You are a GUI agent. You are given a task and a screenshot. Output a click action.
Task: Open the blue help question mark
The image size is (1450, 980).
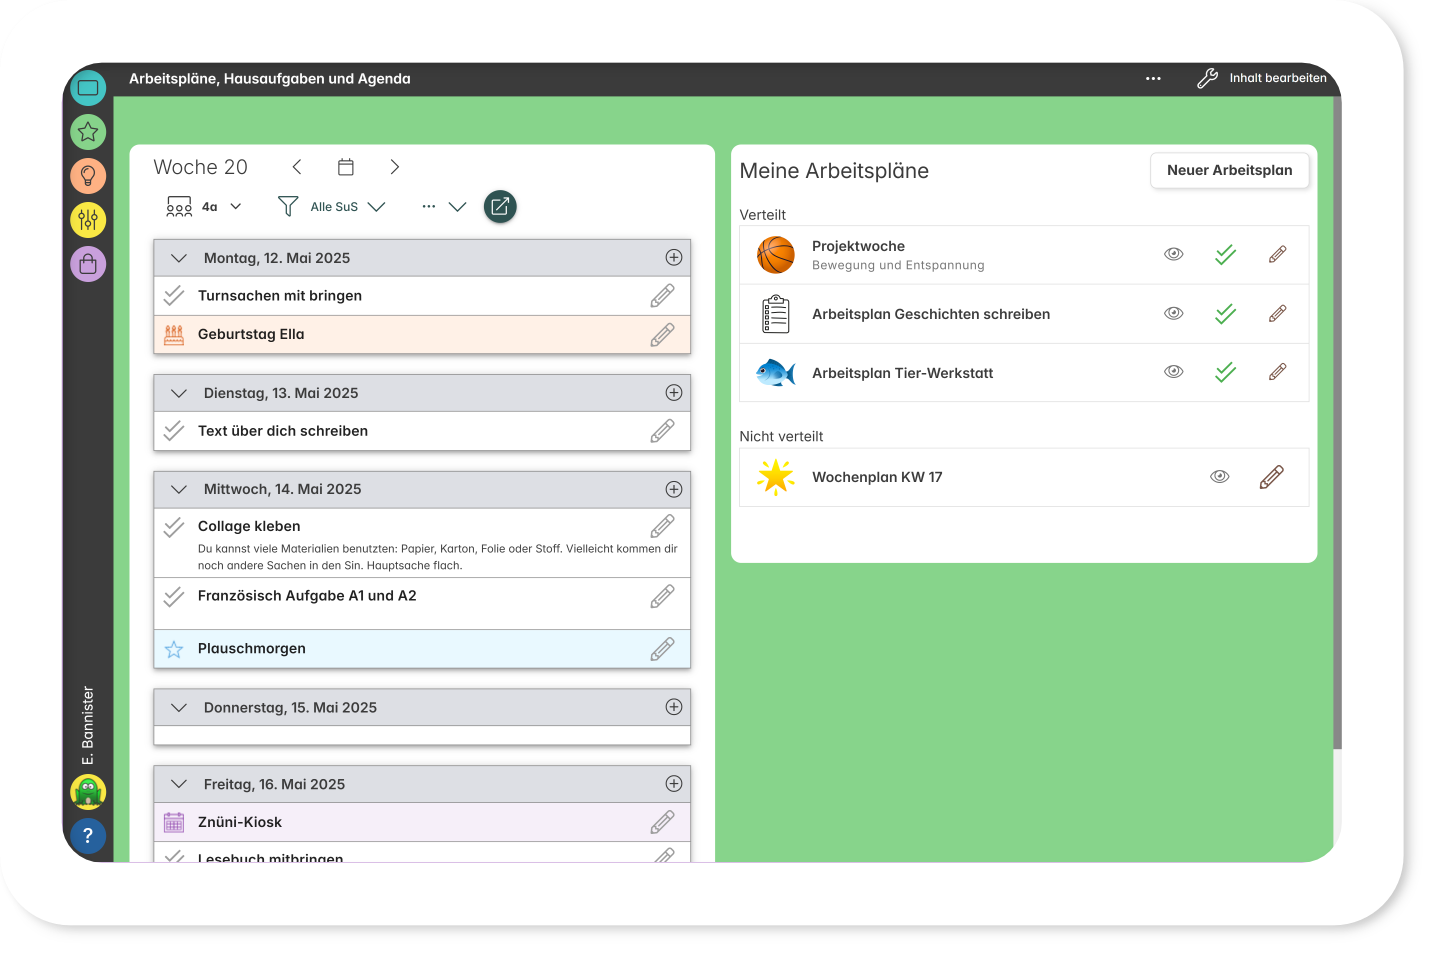click(x=88, y=836)
